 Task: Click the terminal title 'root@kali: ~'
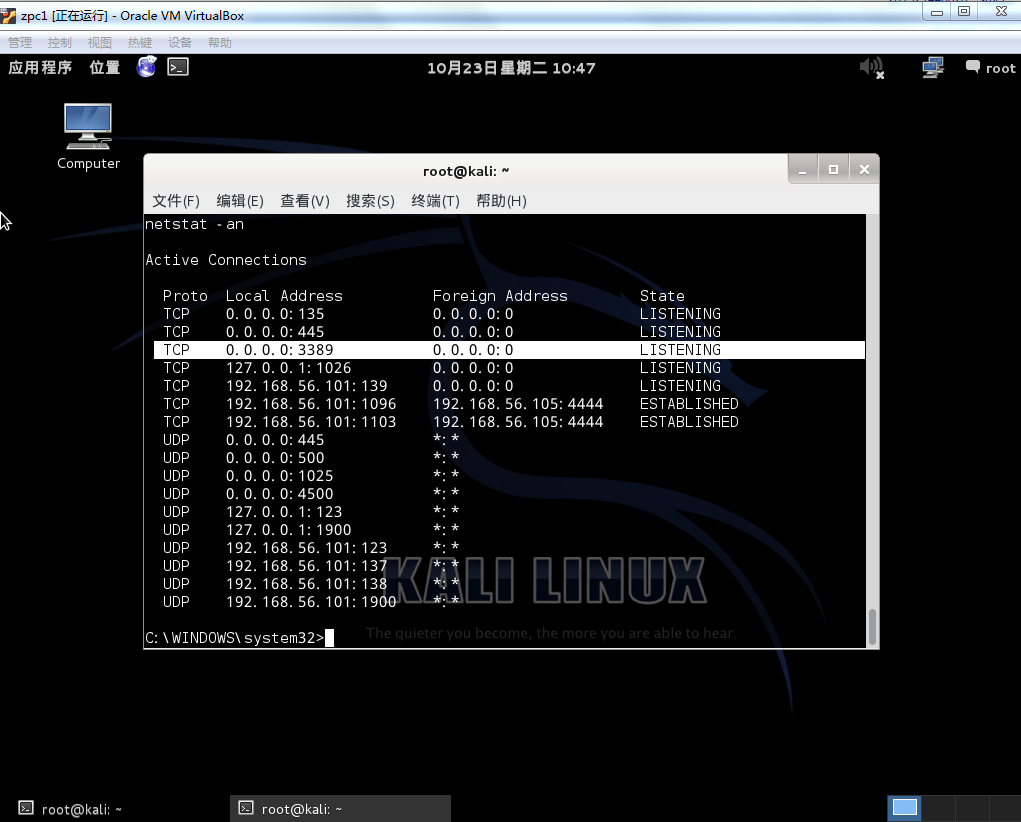pos(466,171)
